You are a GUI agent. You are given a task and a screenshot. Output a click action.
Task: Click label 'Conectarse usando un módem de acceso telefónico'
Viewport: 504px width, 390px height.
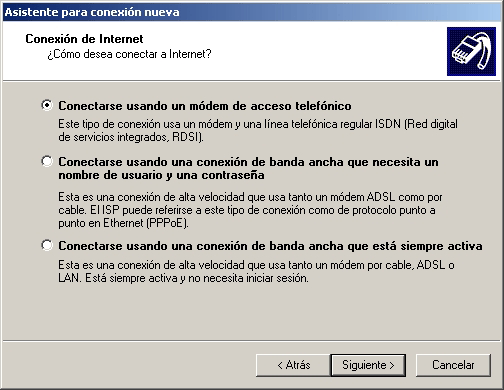pos(205,106)
